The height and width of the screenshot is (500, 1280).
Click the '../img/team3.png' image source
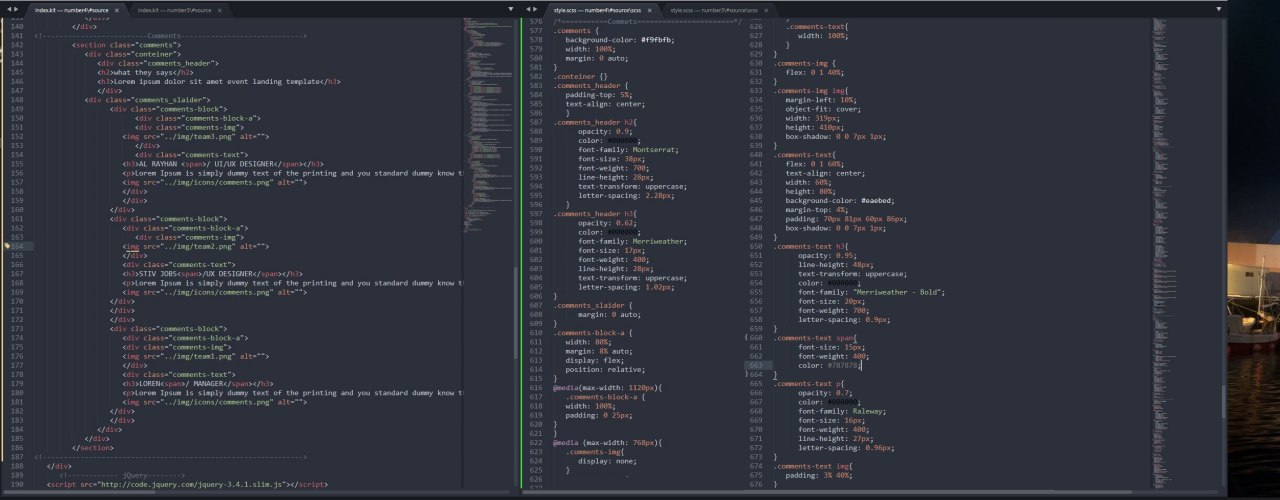tap(196, 136)
